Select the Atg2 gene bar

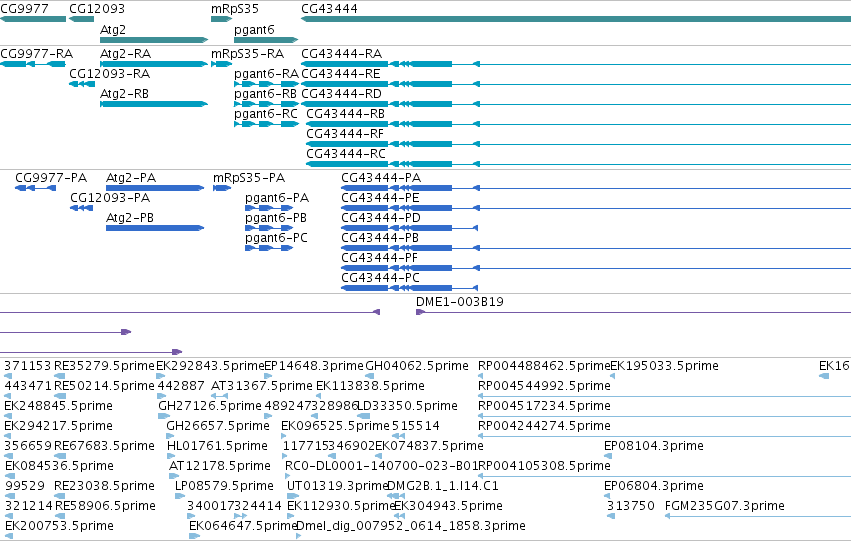154,40
